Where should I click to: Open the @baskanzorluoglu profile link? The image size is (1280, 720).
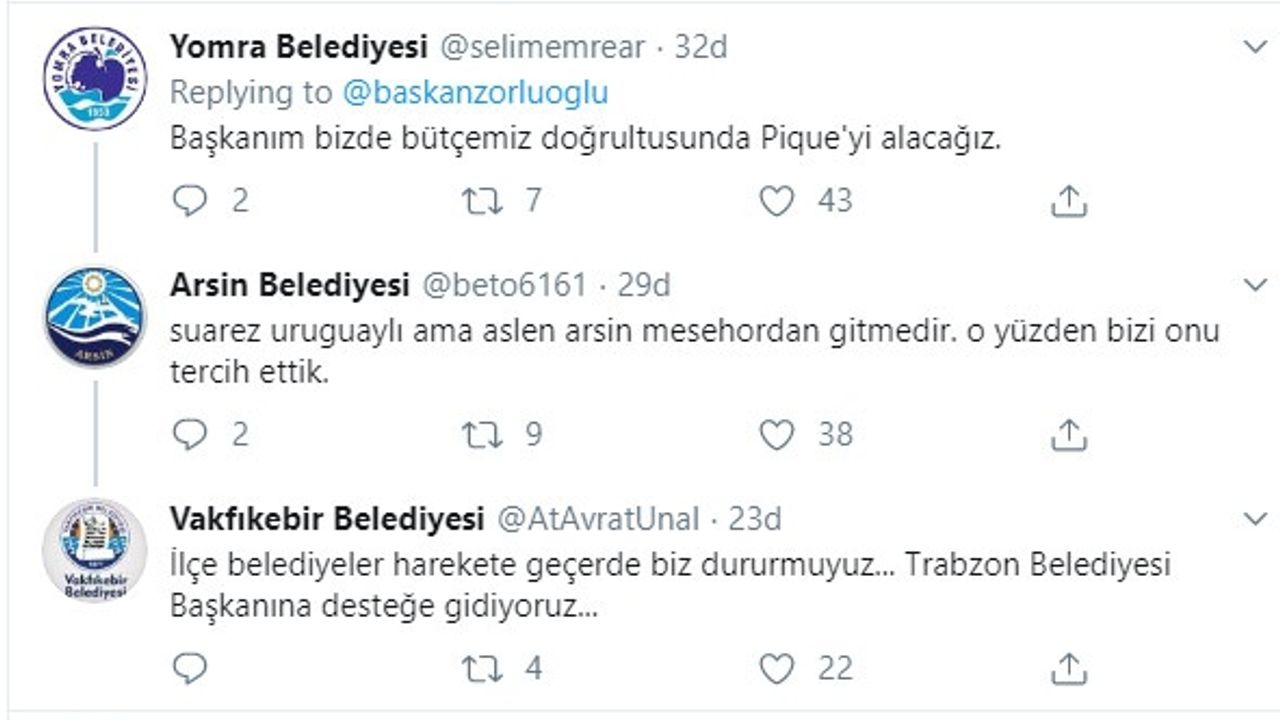(x=475, y=93)
